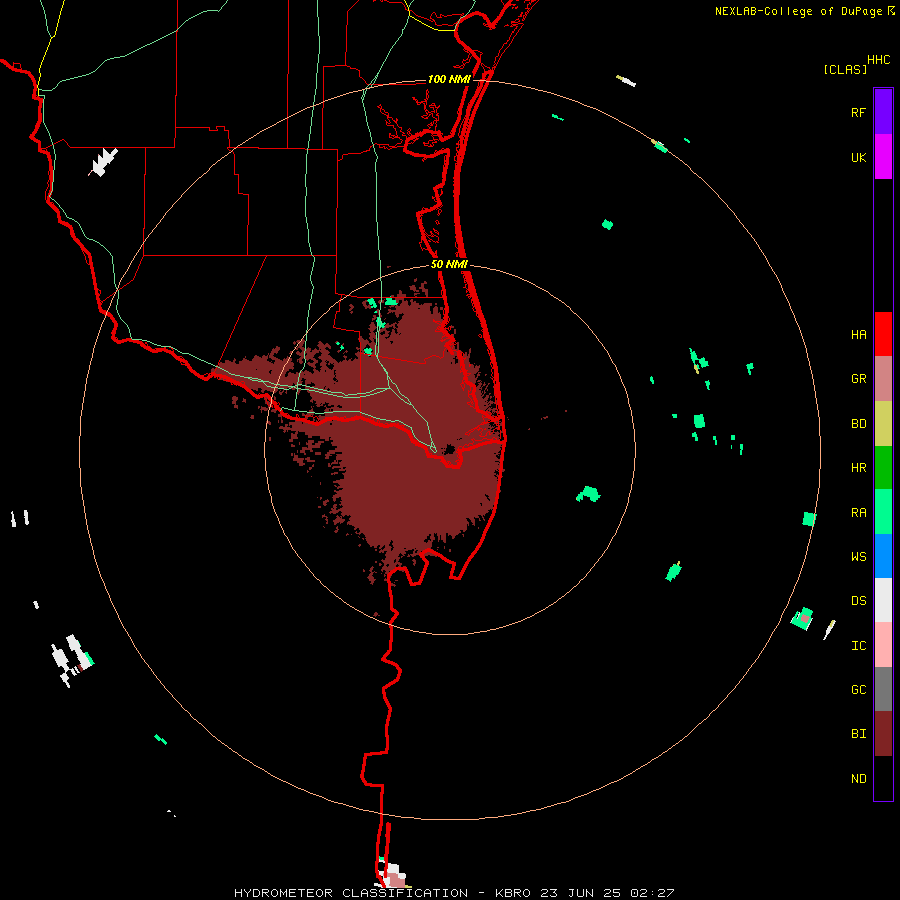Click the RF purple legend swatch

pyautogui.click(x=883, y=112)
